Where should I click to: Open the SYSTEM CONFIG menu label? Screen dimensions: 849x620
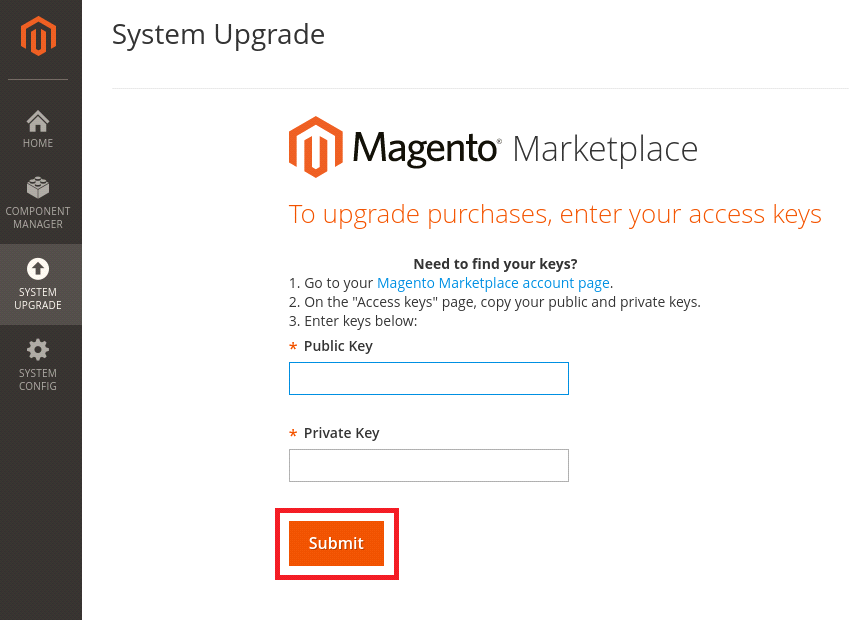38,380
